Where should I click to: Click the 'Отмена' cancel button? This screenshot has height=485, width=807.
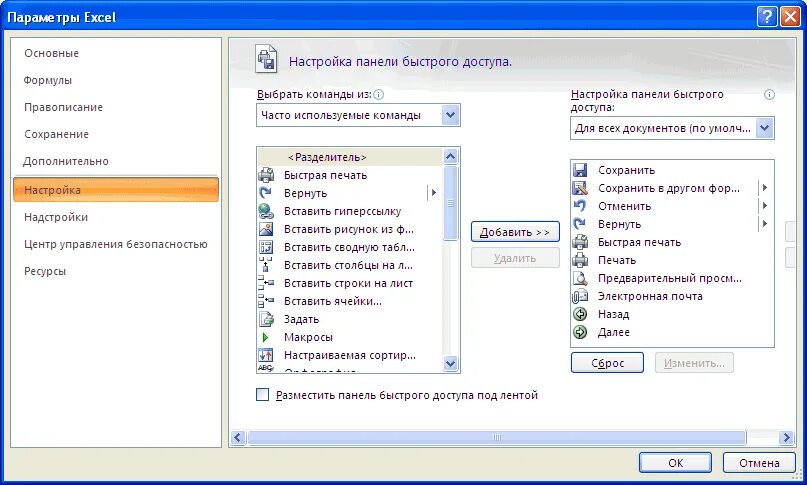tap(759, 463)
